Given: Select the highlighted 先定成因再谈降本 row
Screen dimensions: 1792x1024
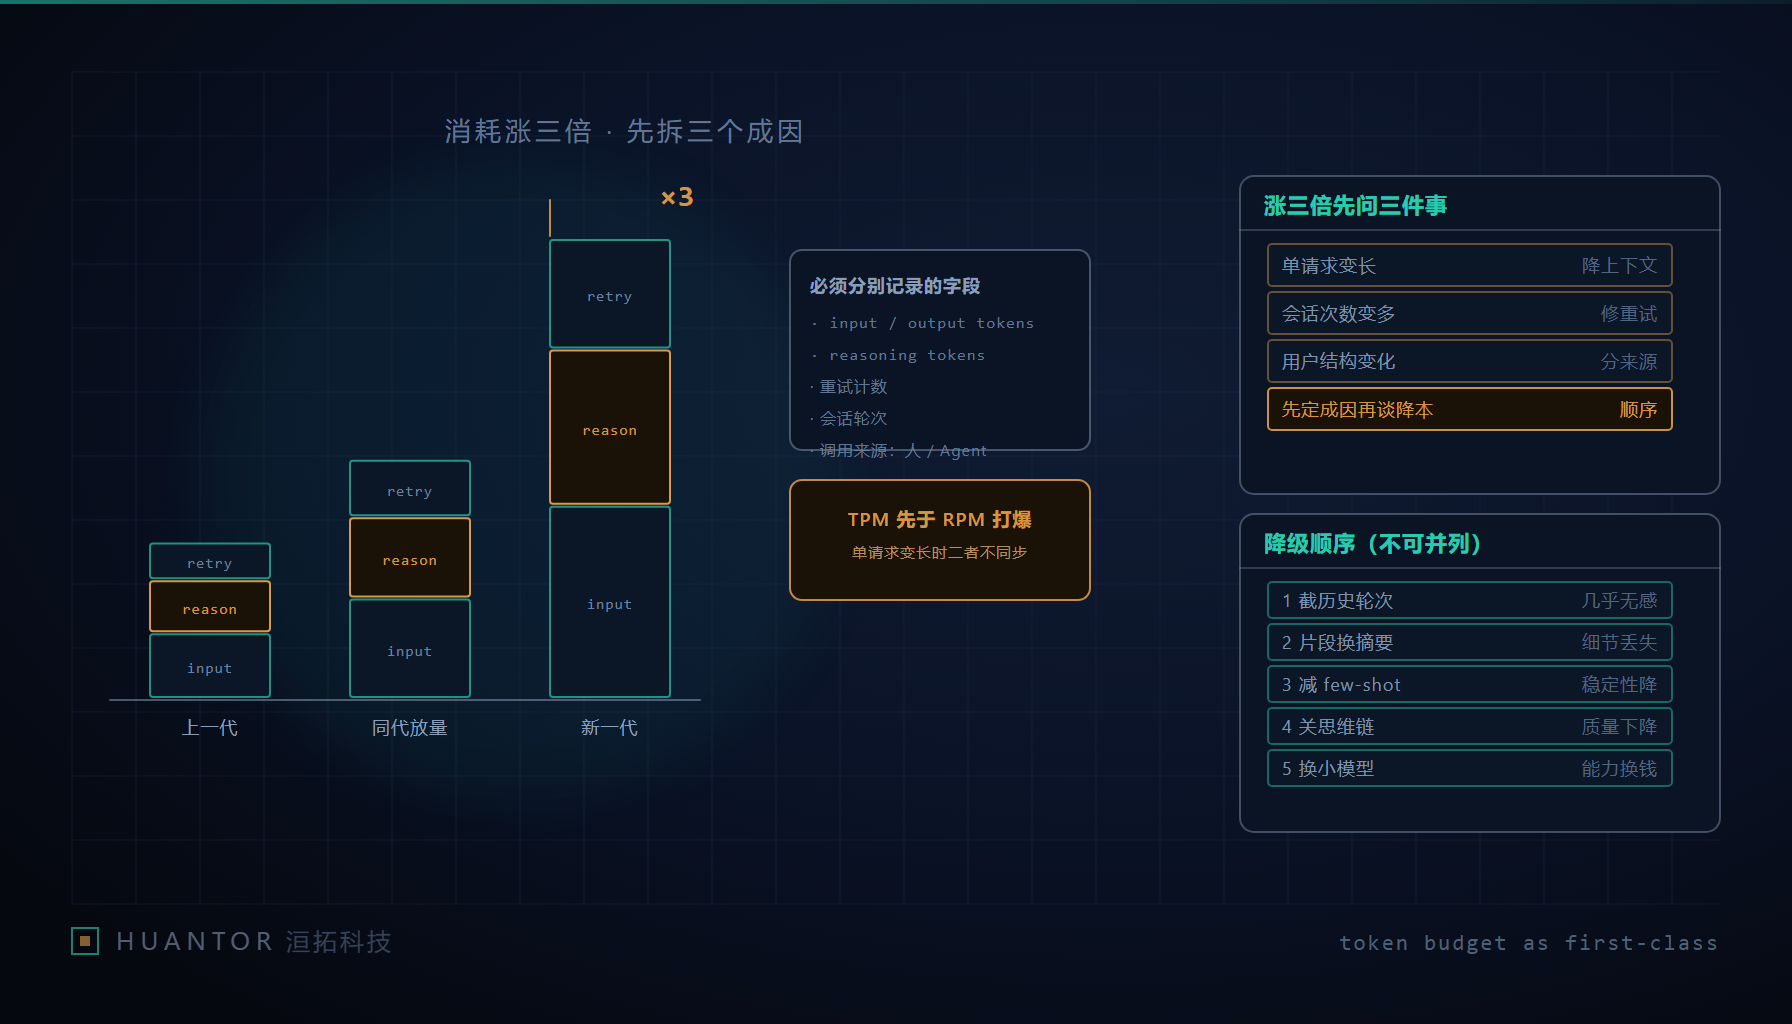Looking at the screenshot, I should click(x=1470, y=409).
